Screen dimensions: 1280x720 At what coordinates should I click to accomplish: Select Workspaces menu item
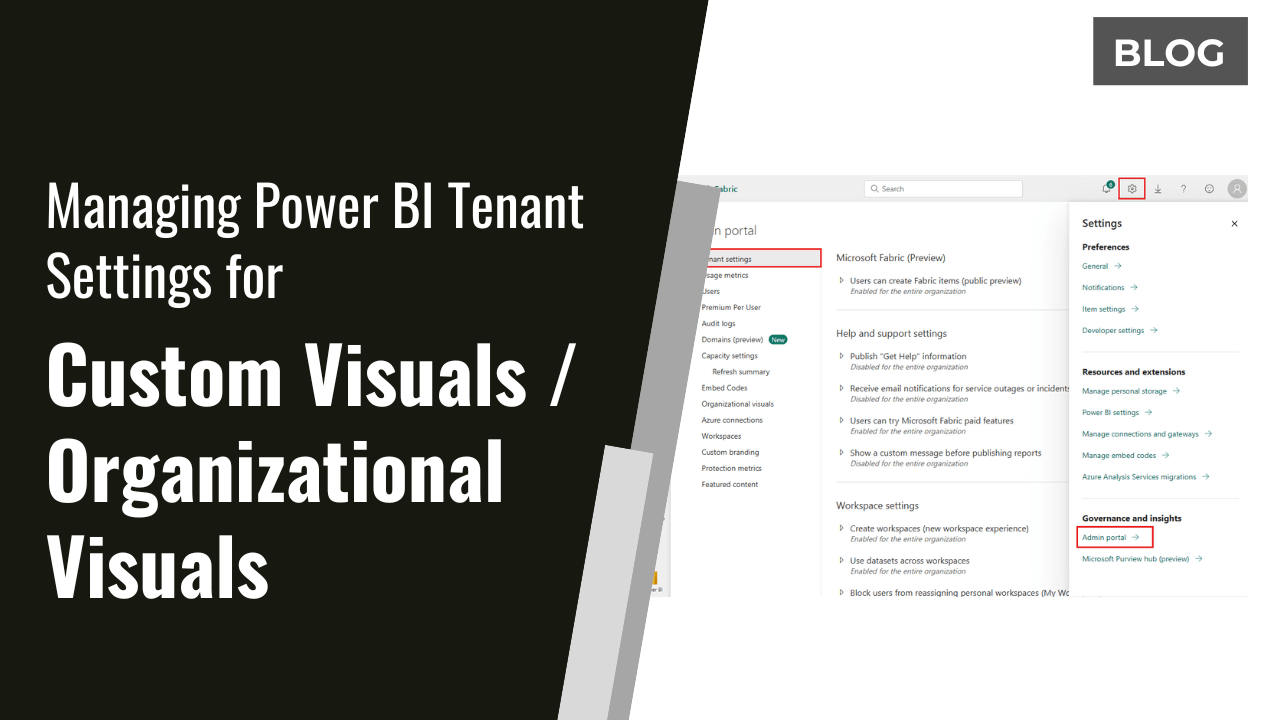(721, 436)
